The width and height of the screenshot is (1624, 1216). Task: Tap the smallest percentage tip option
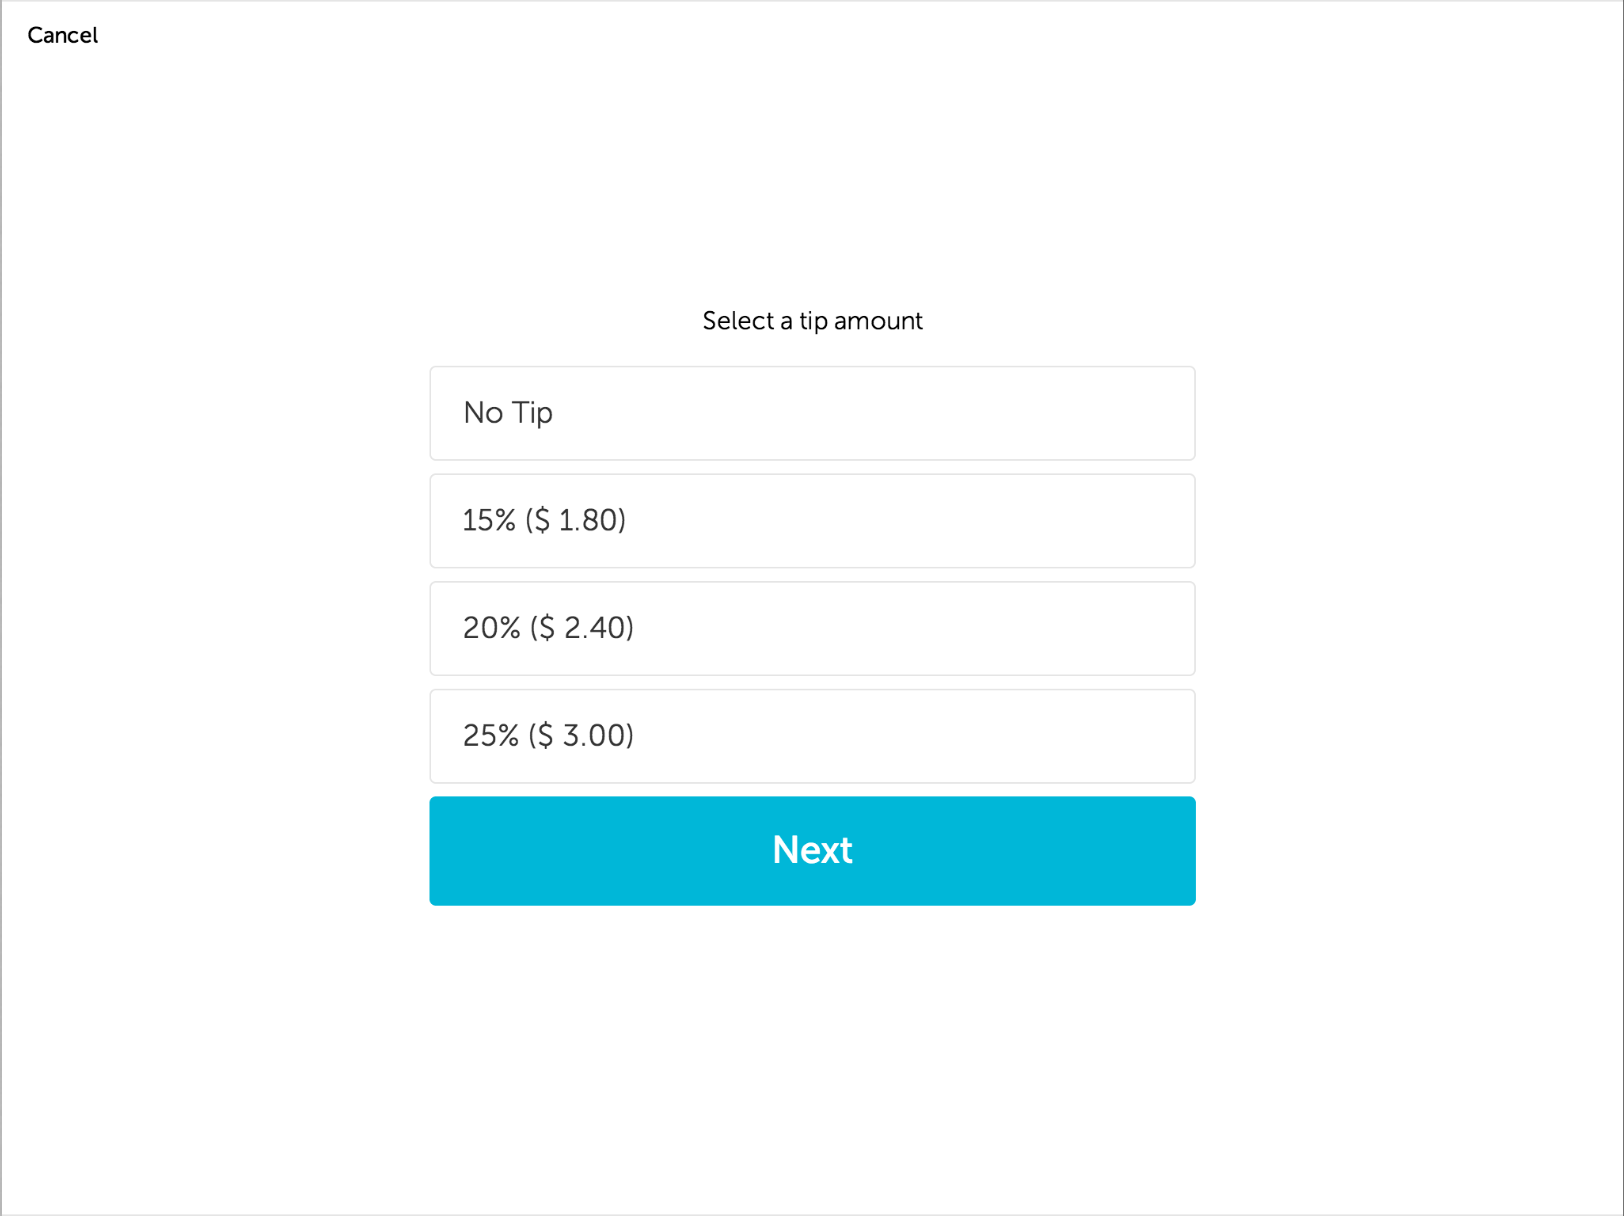click(811, 521)
